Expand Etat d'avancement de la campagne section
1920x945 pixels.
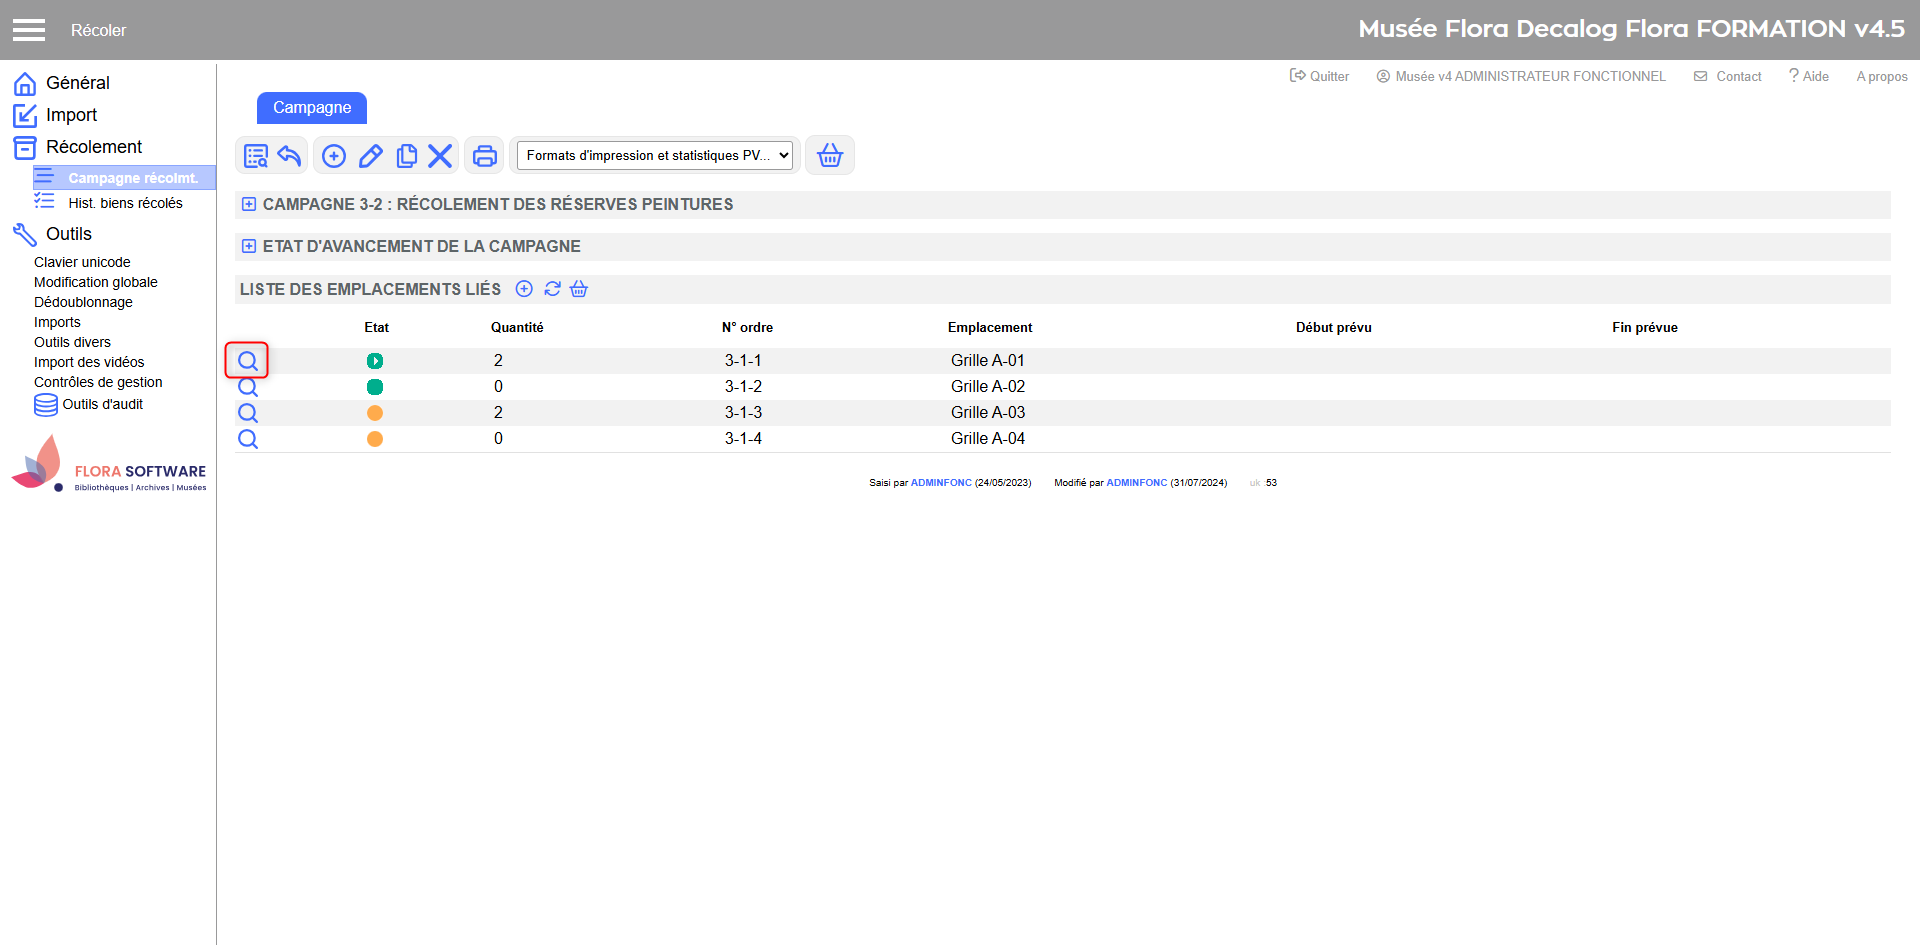(249, 246)
